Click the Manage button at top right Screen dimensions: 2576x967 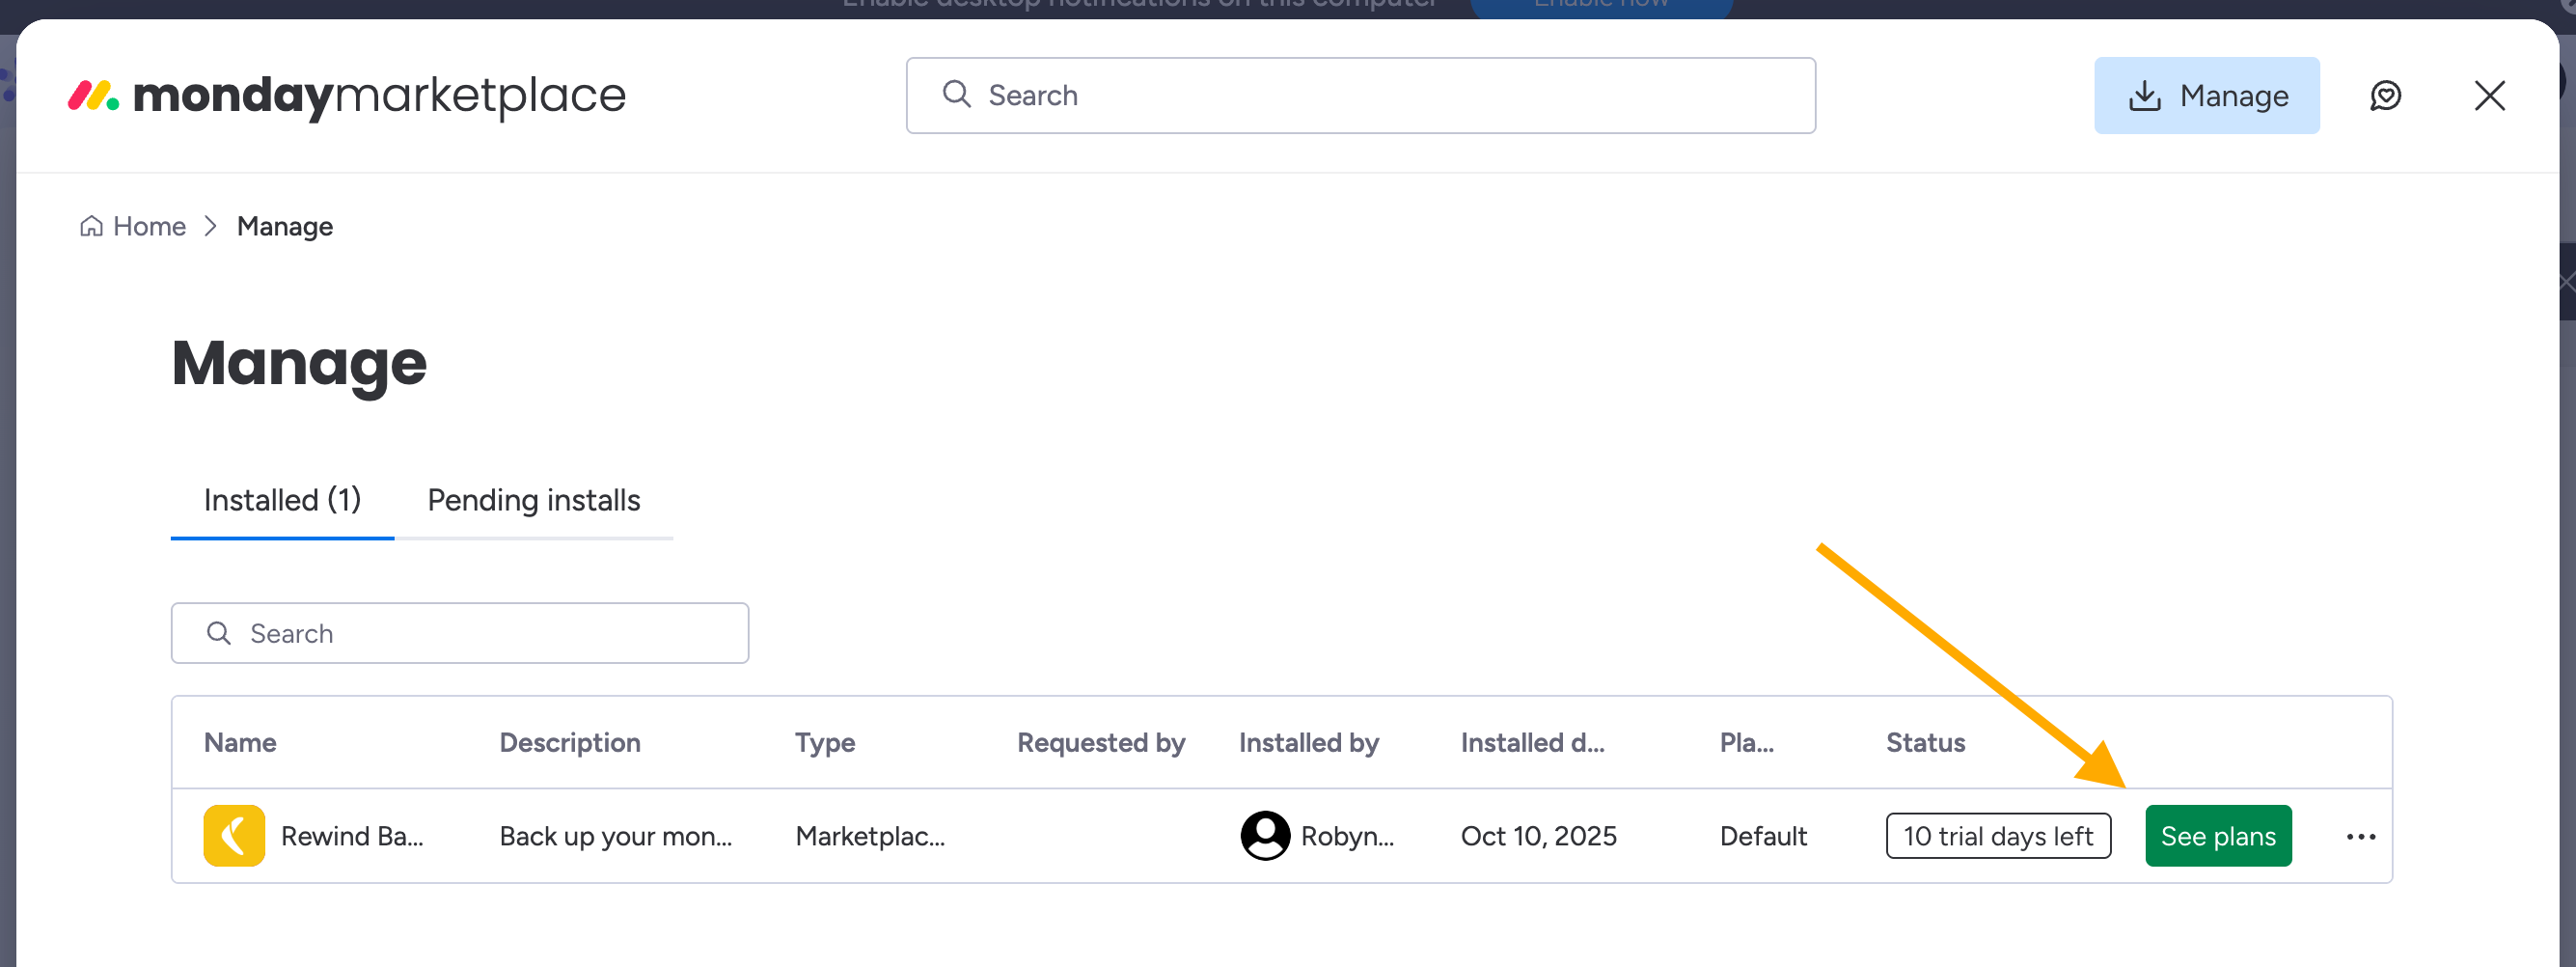[2207, 95]
